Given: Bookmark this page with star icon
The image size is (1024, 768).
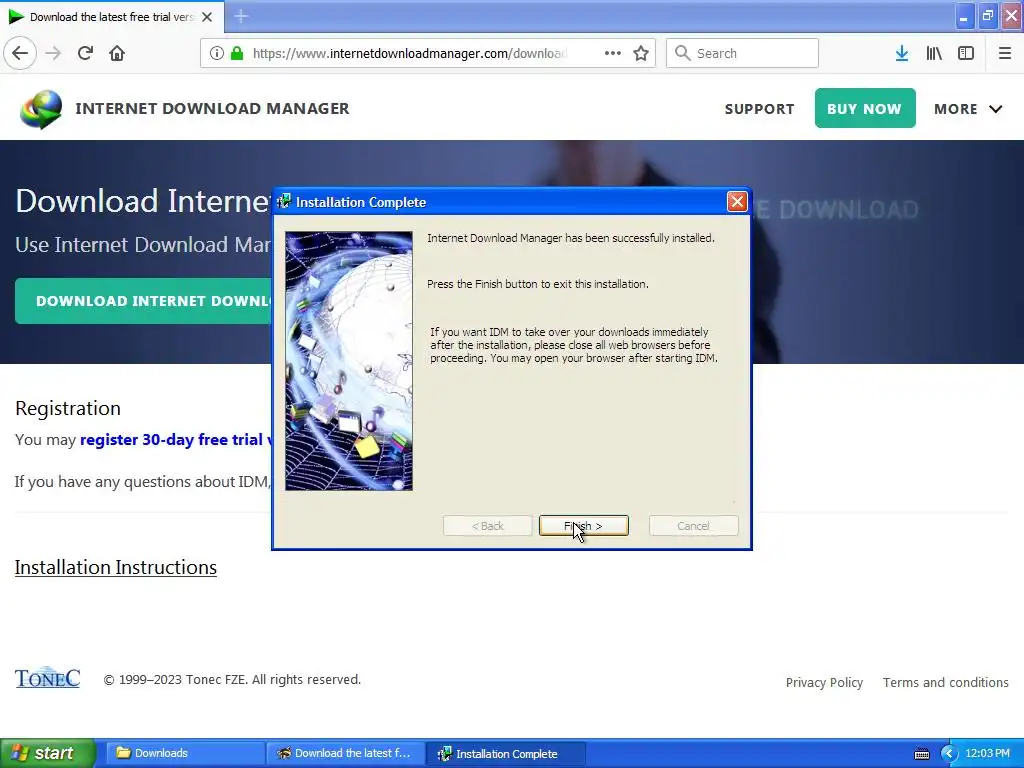Looking at the screenshot, I should 641,53.
